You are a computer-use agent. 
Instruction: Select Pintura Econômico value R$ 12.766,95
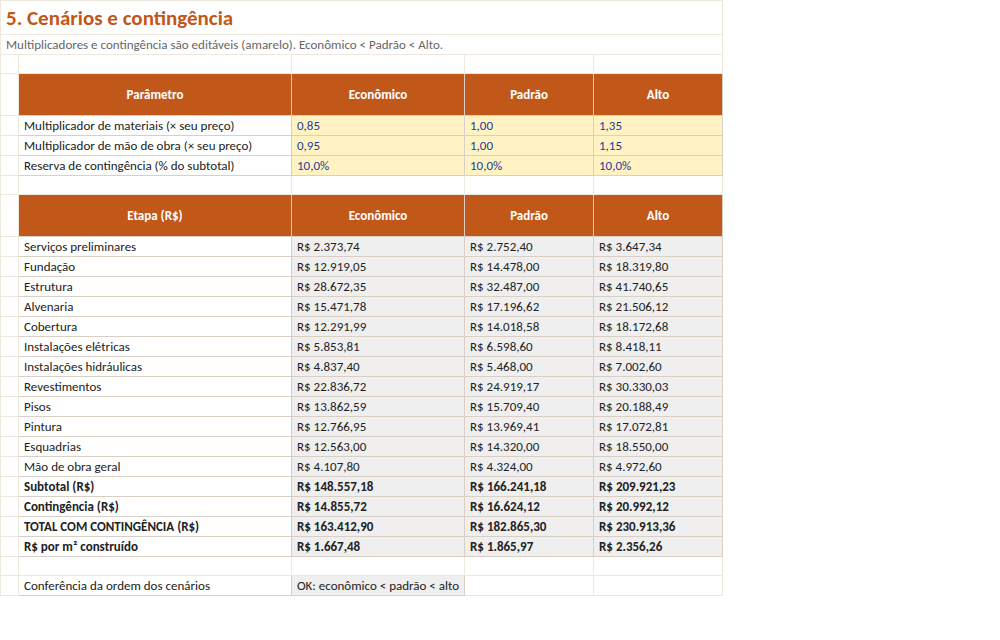pyautogui.click(x=378, y=426)
